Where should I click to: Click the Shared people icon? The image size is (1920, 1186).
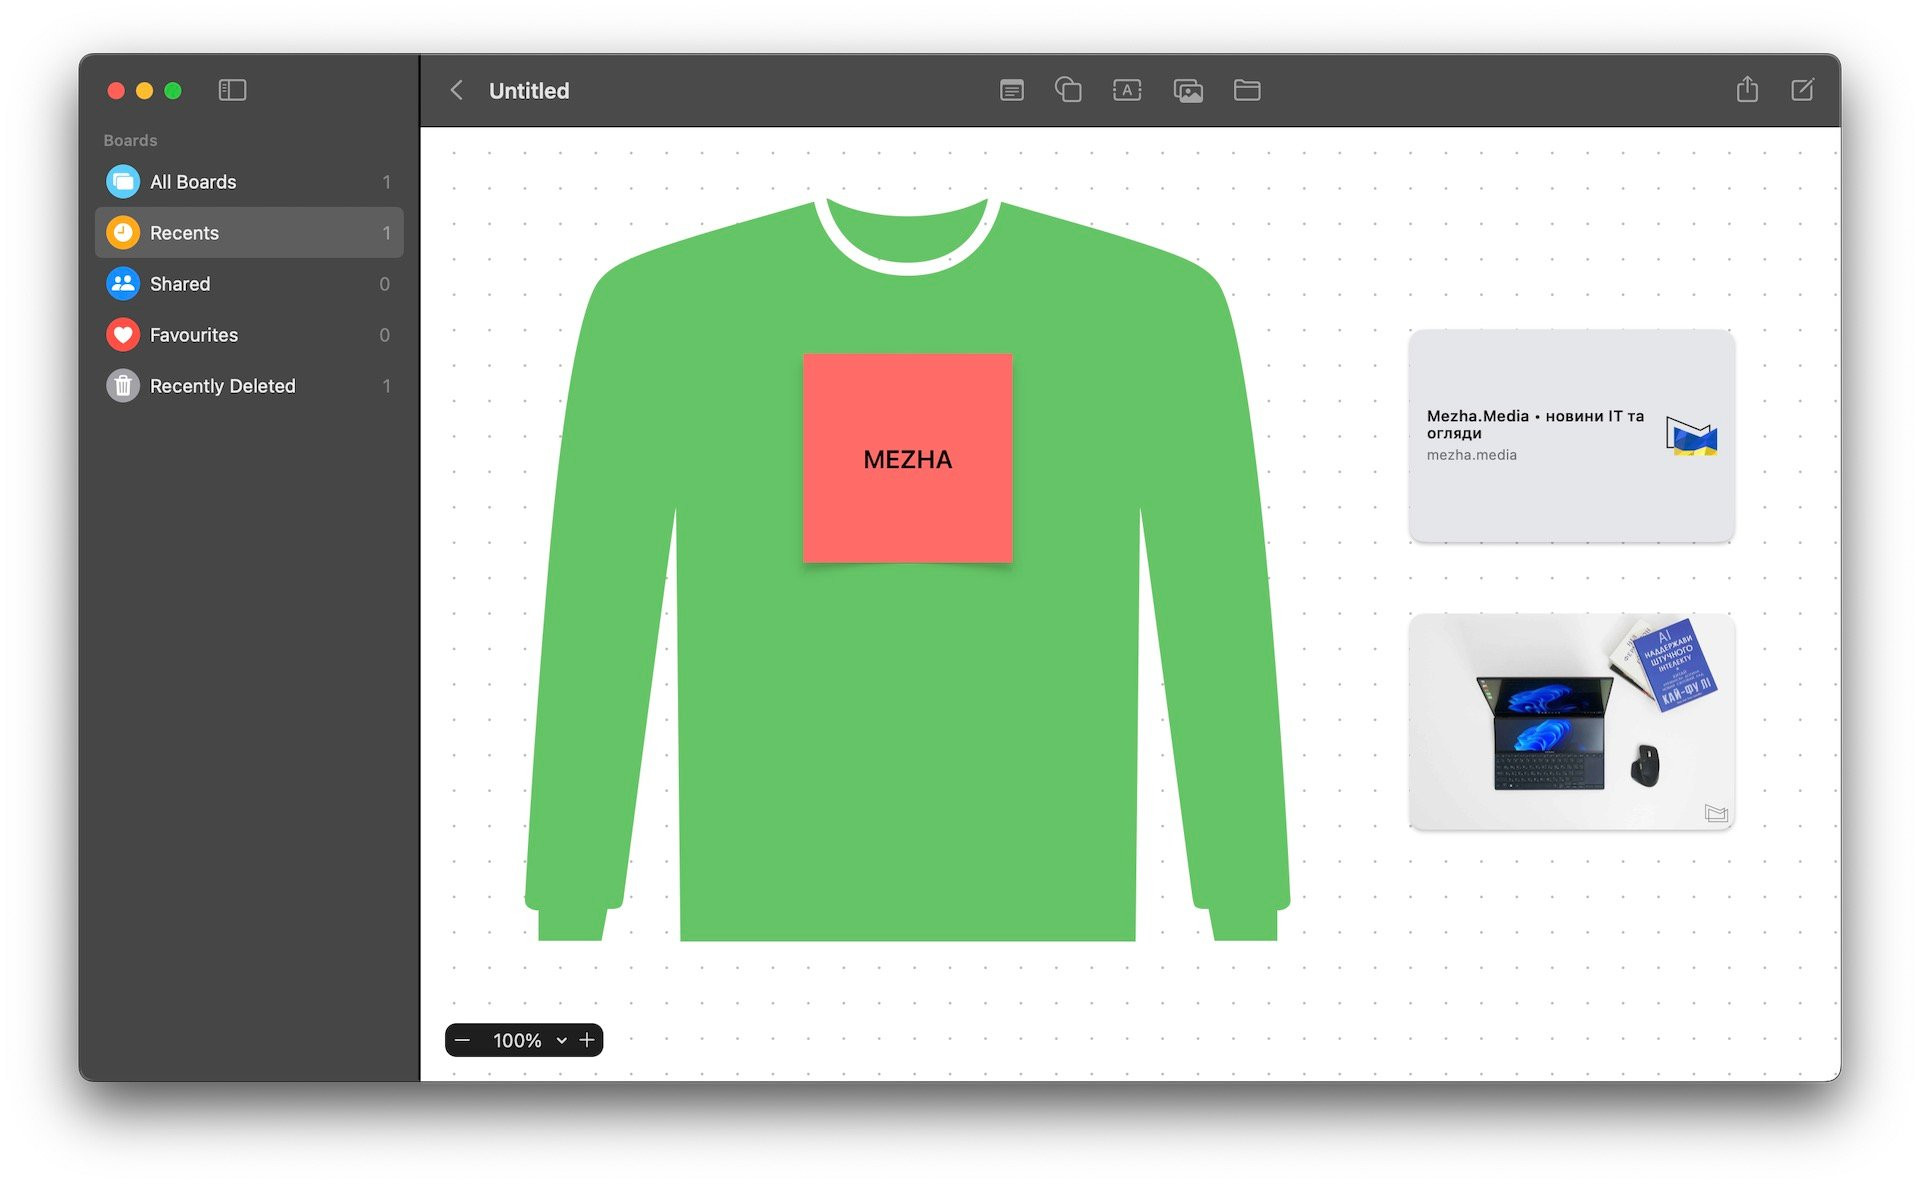point(123,284)
